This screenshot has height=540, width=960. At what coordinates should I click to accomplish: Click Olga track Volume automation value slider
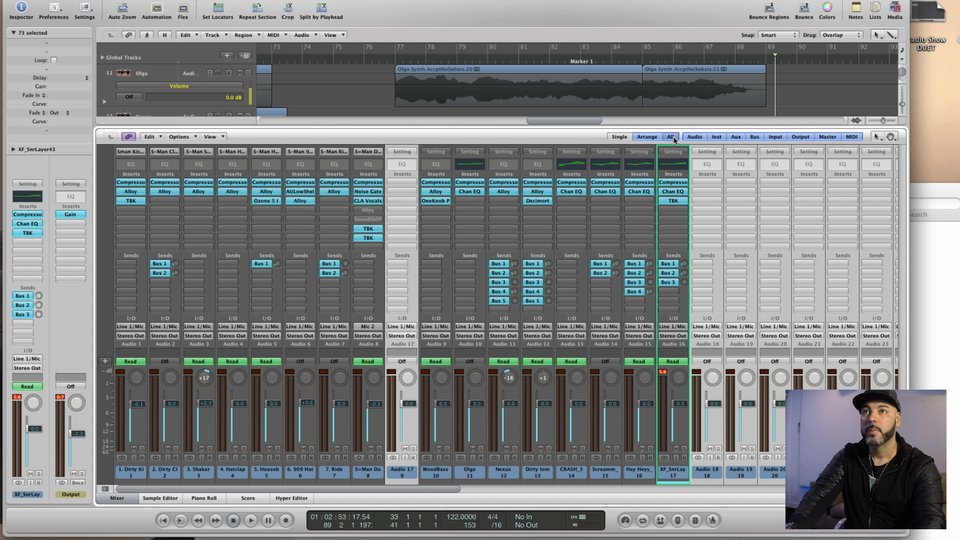click(x=195, y=97)
